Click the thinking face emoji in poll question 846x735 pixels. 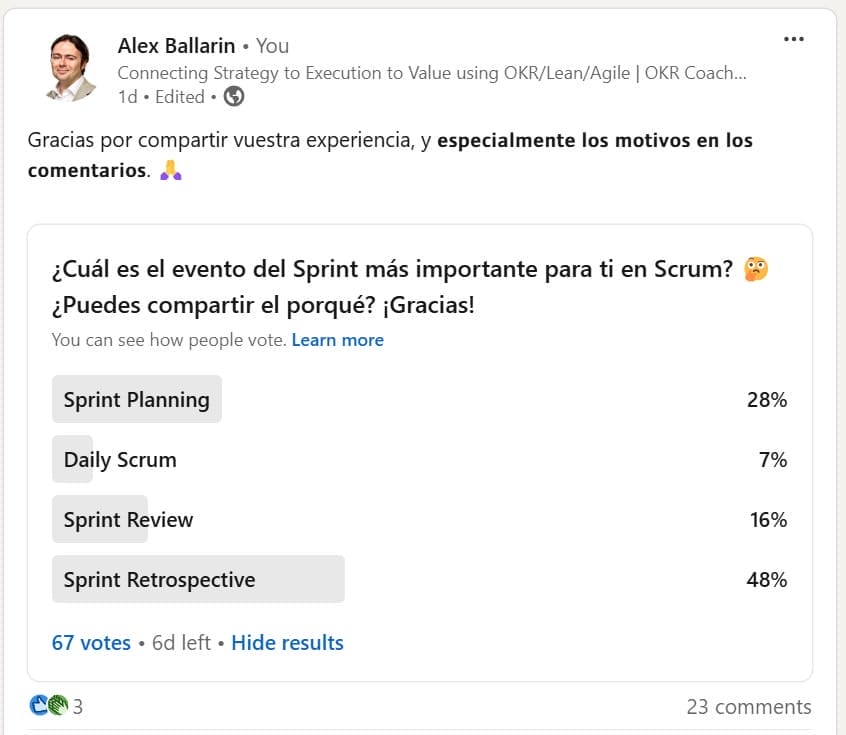point(756,269)
